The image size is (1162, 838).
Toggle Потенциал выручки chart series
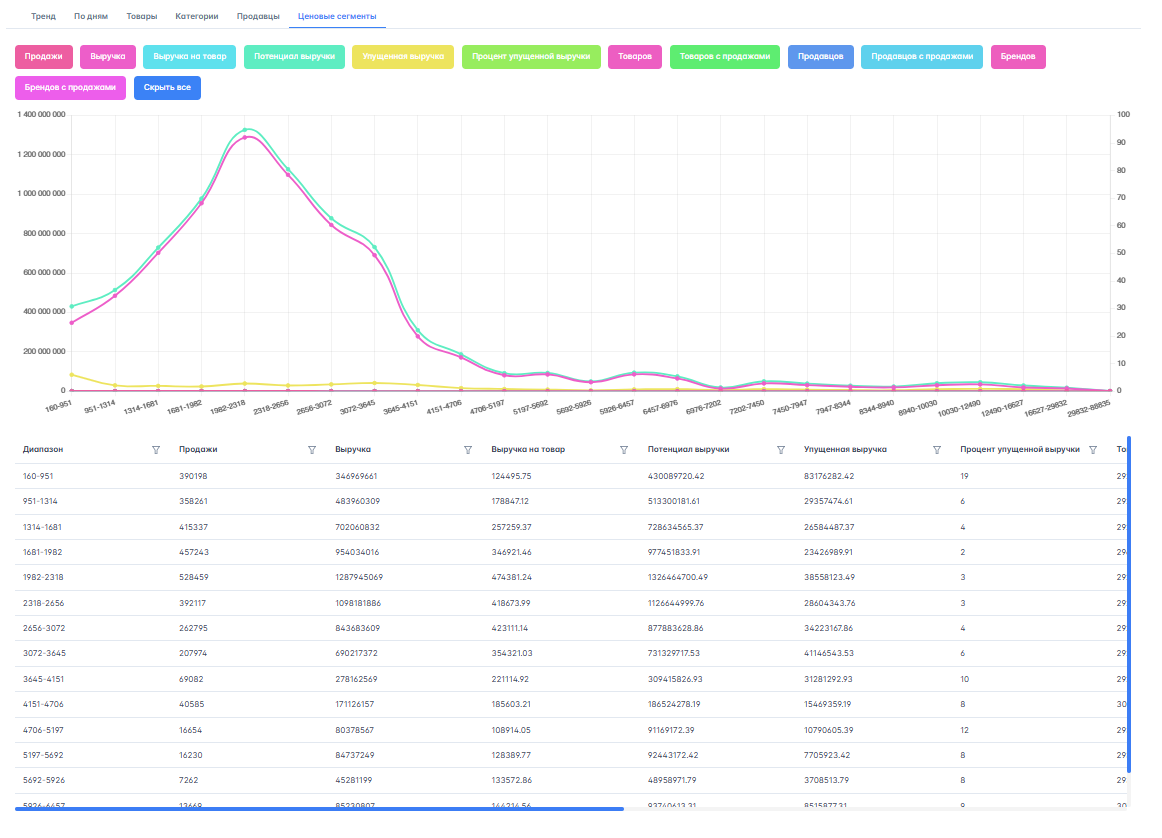click(294, 57)
